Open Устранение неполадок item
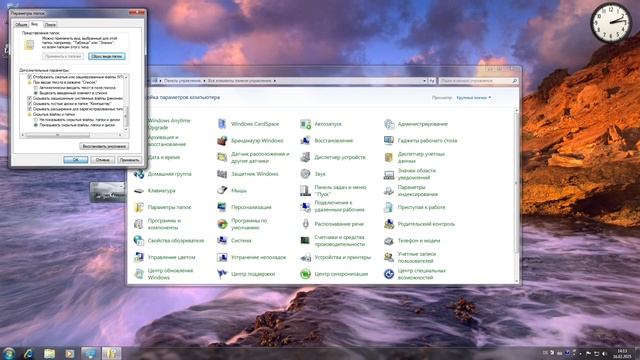 tap(251, 258)
